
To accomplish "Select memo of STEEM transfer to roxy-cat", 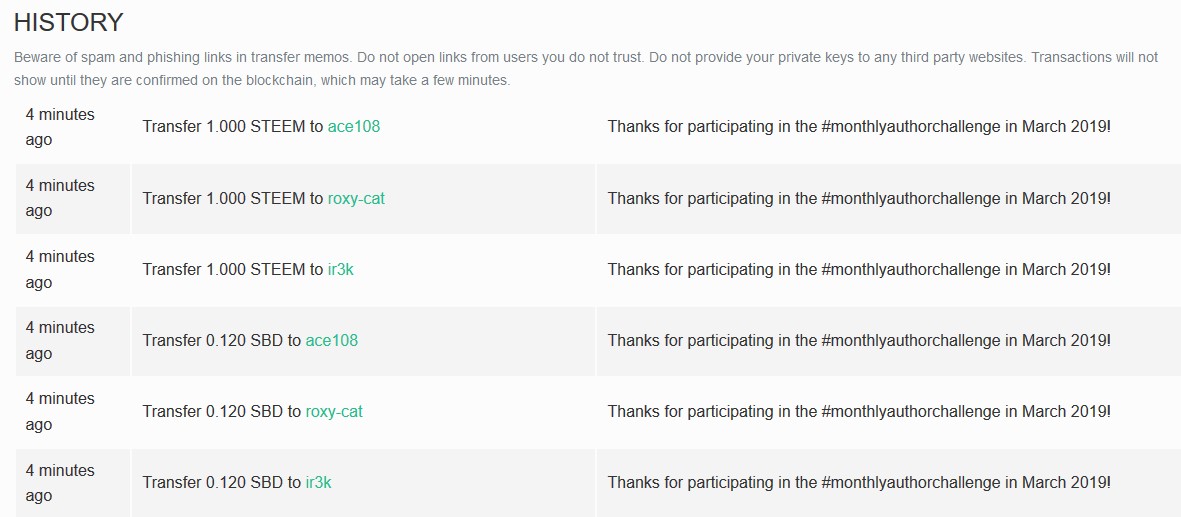I will click(859, 198).
